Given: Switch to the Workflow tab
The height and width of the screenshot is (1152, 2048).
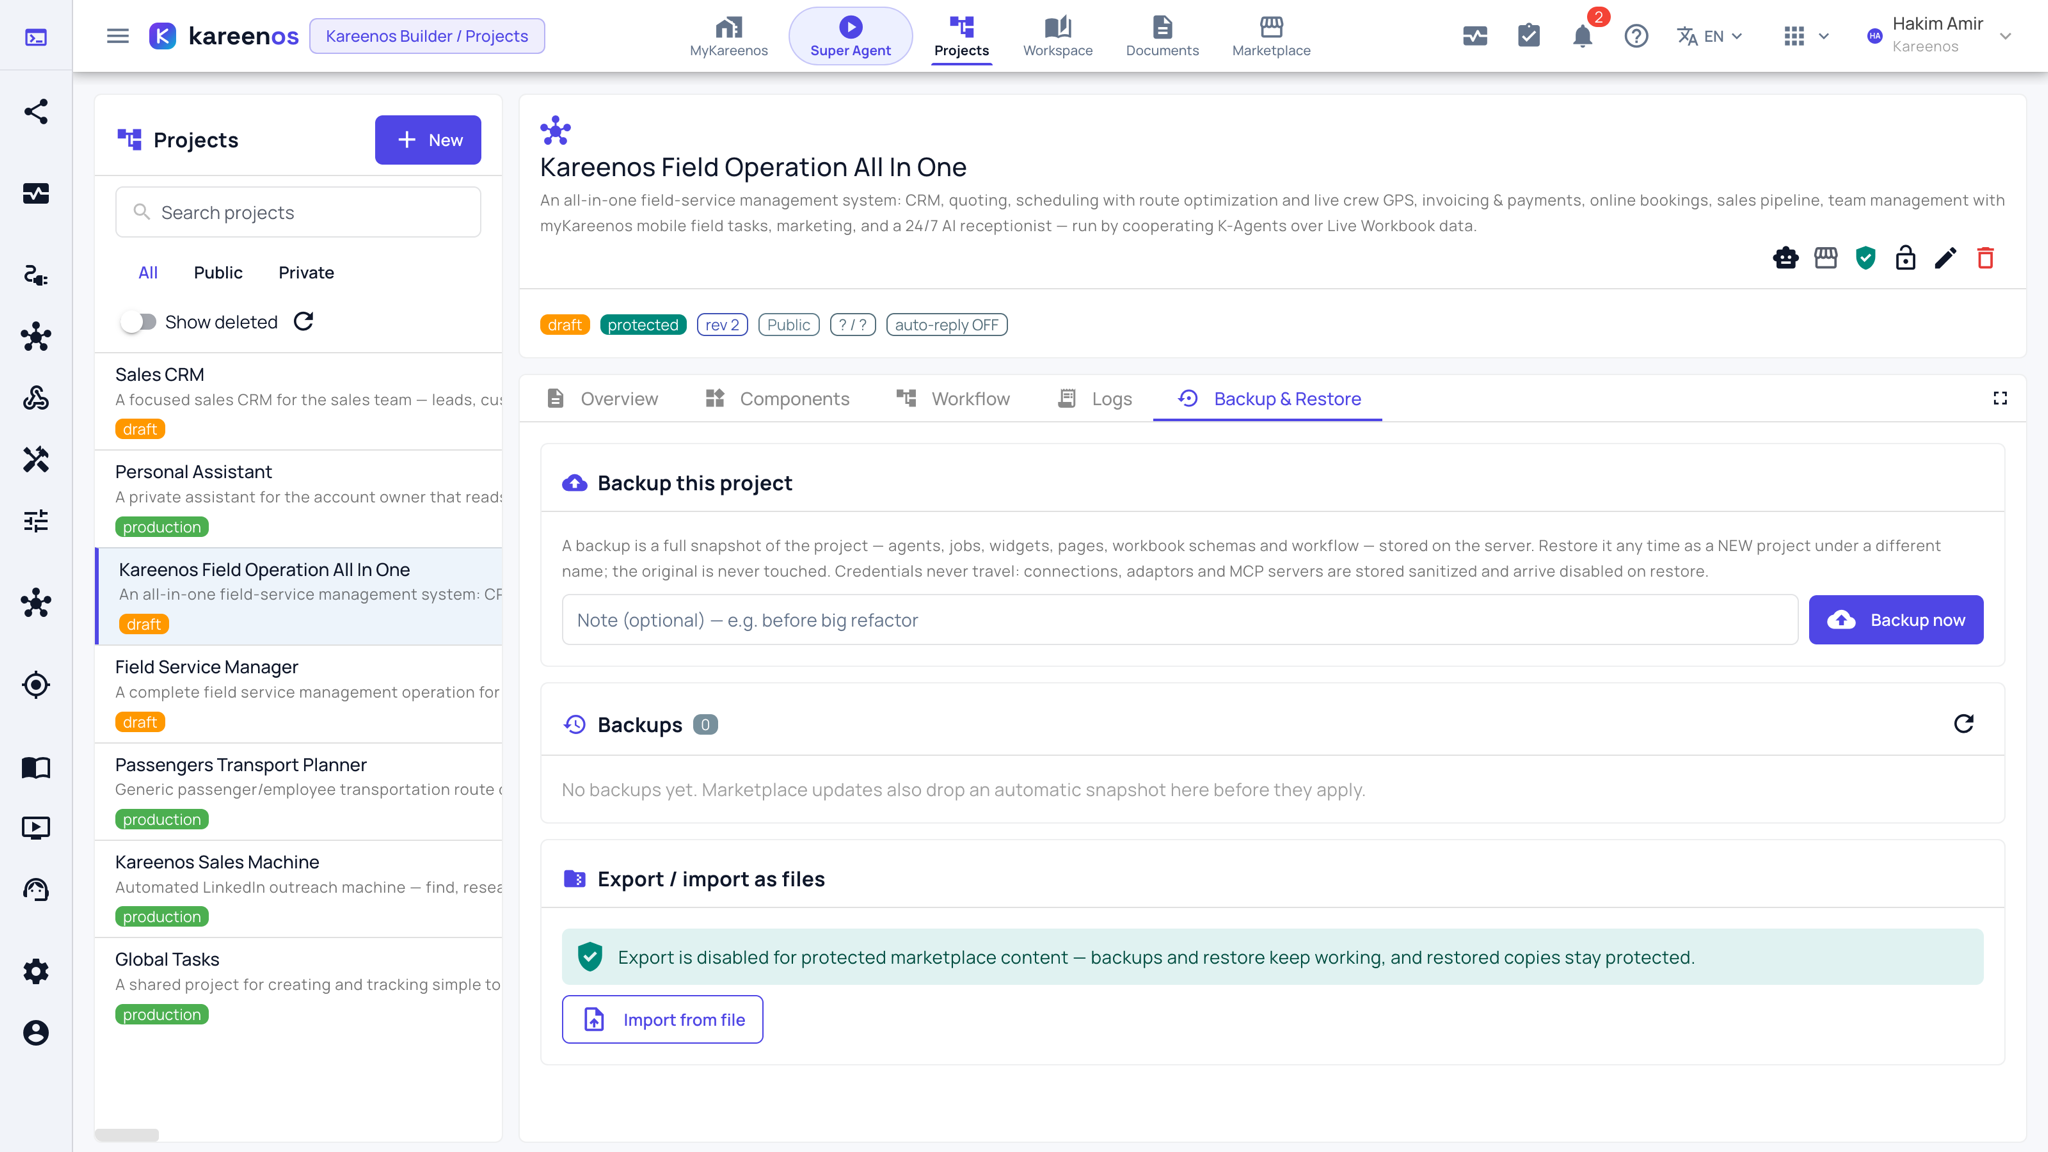Looking at the screenshot, I should pyautogui.click(x=953, y=399).
